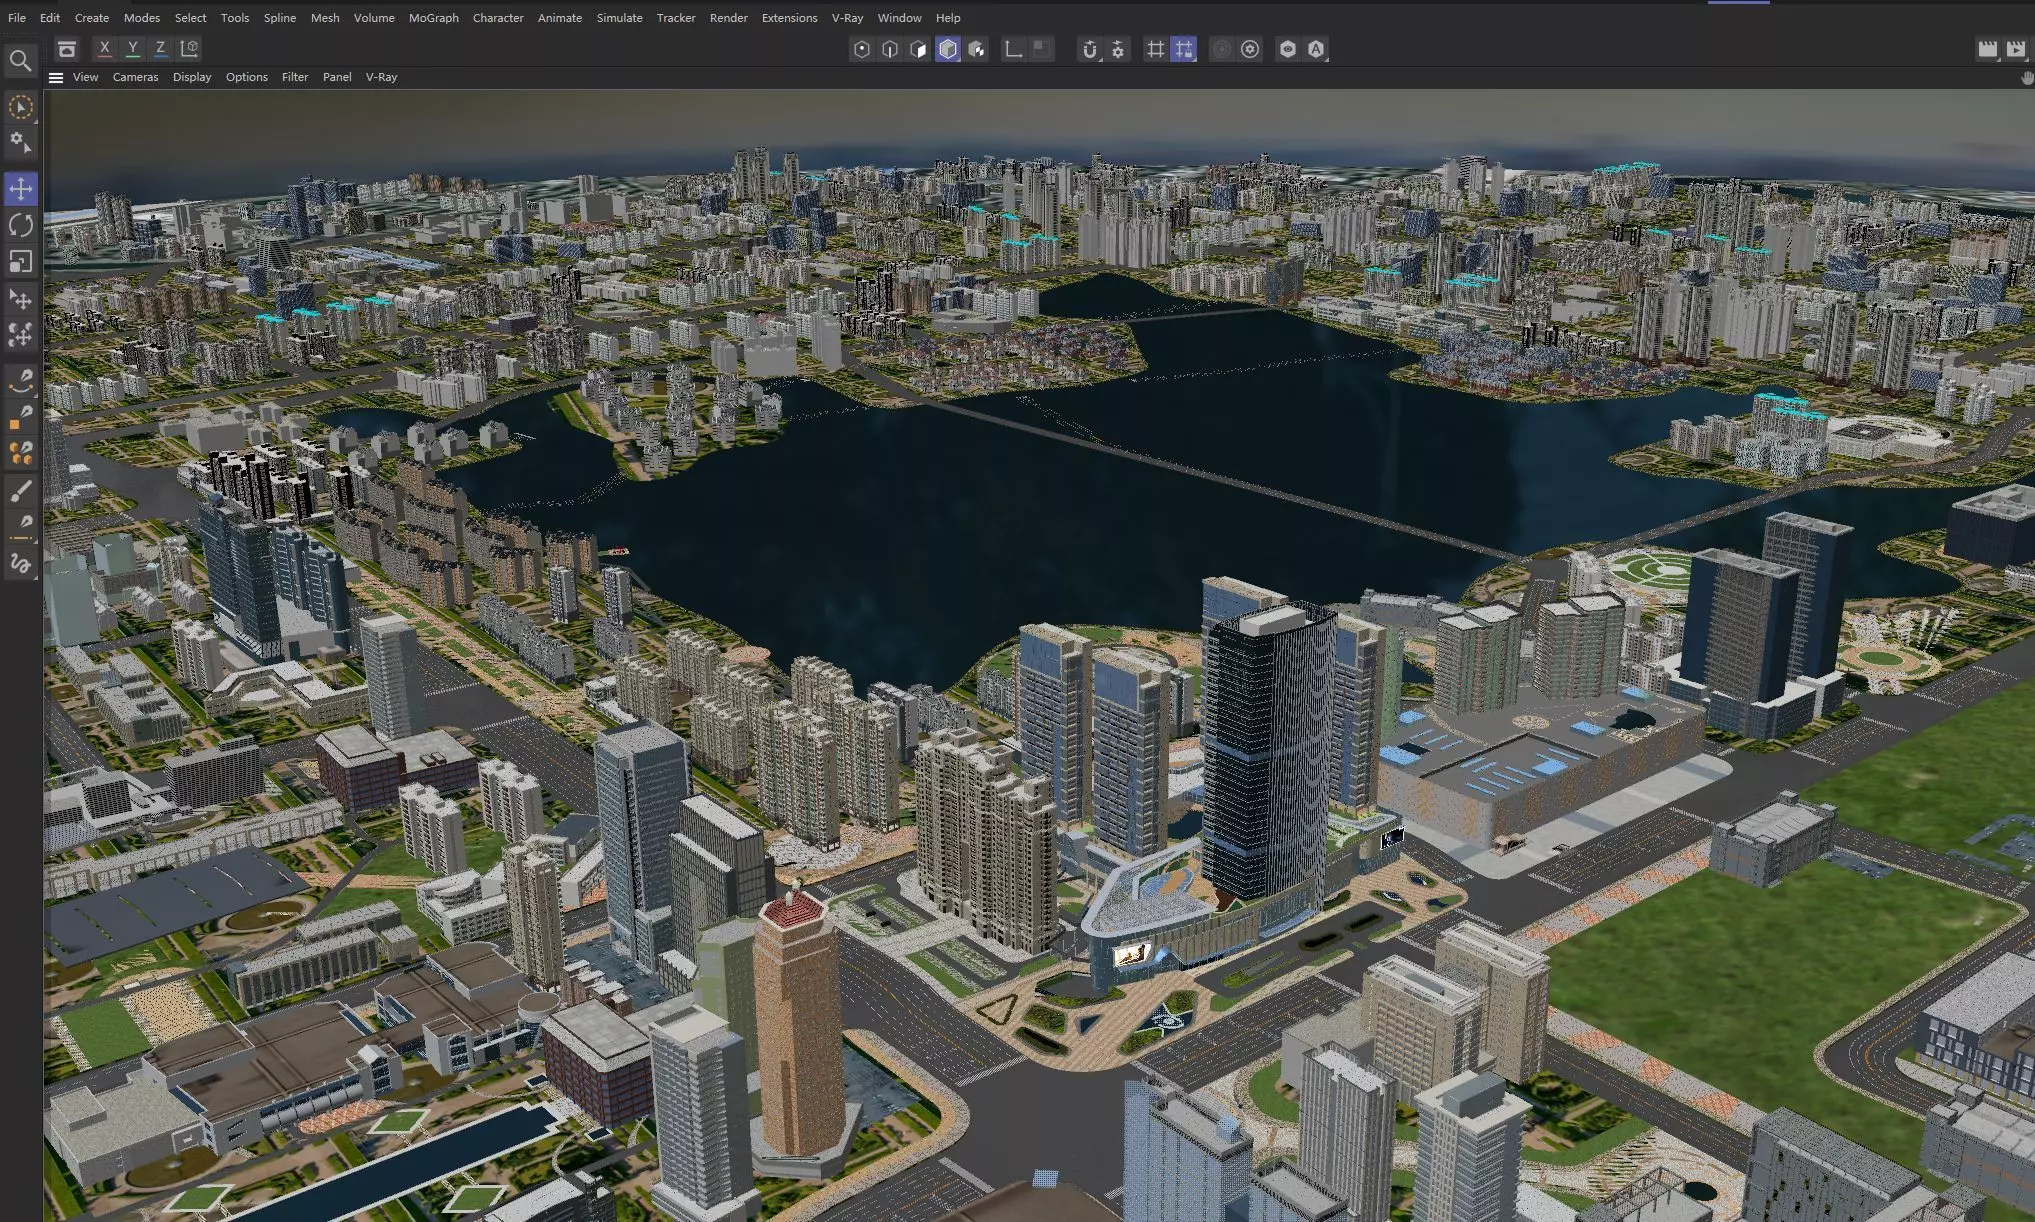
Task: Click Render to Picture Viewer play-clapperboard icon
Action: pos(2016,49)
